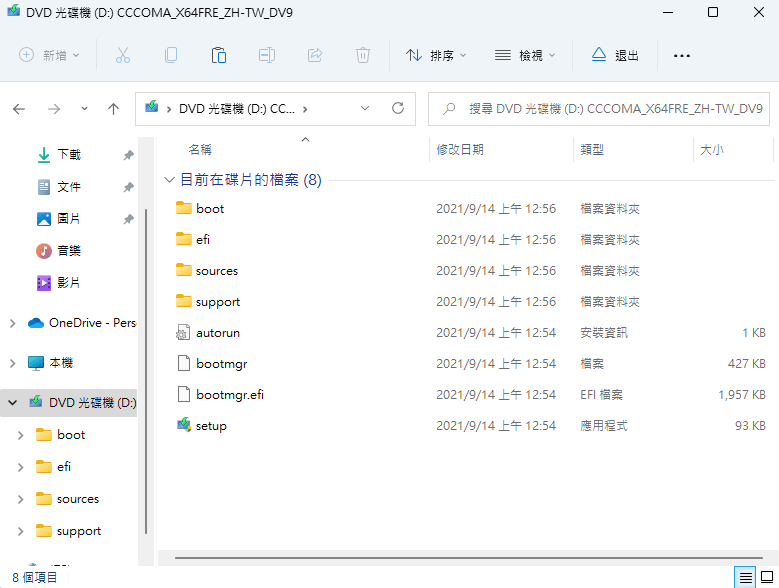
Task: Click the horizontal scrollbar of file list
Action: coord(468,557)
